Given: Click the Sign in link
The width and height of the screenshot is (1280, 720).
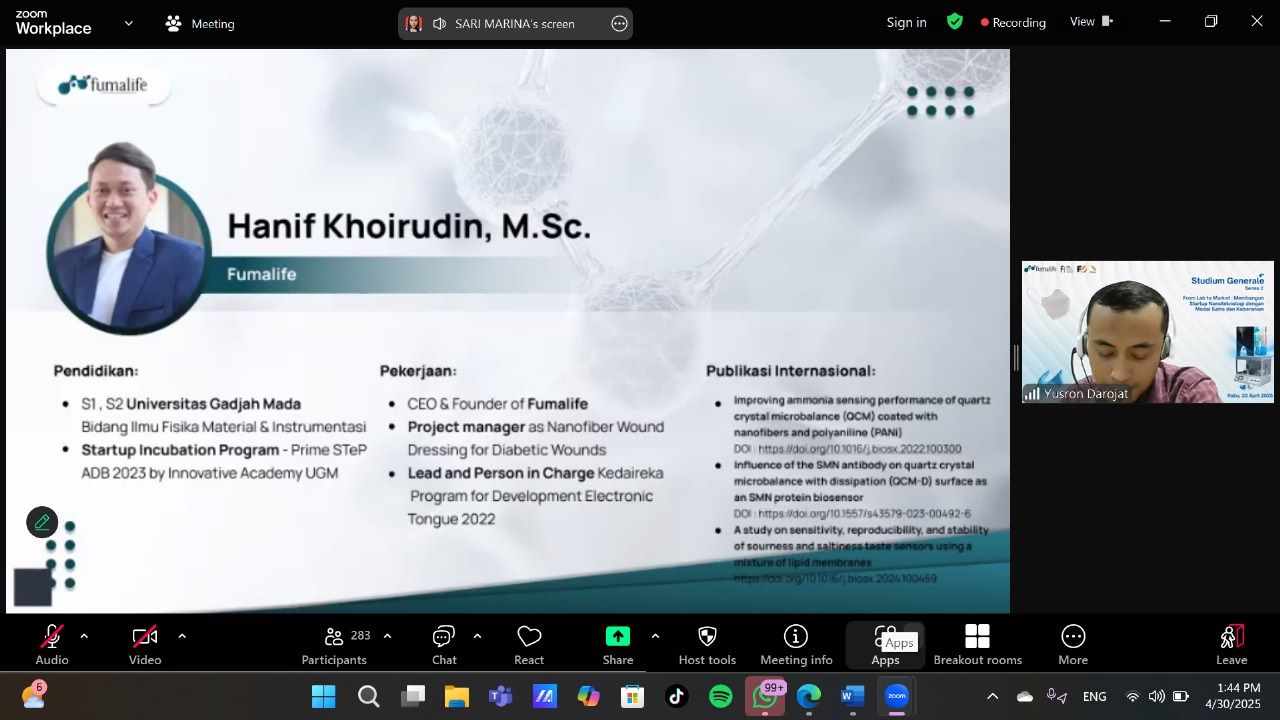Looking at the screenshot, I should 906,22.
